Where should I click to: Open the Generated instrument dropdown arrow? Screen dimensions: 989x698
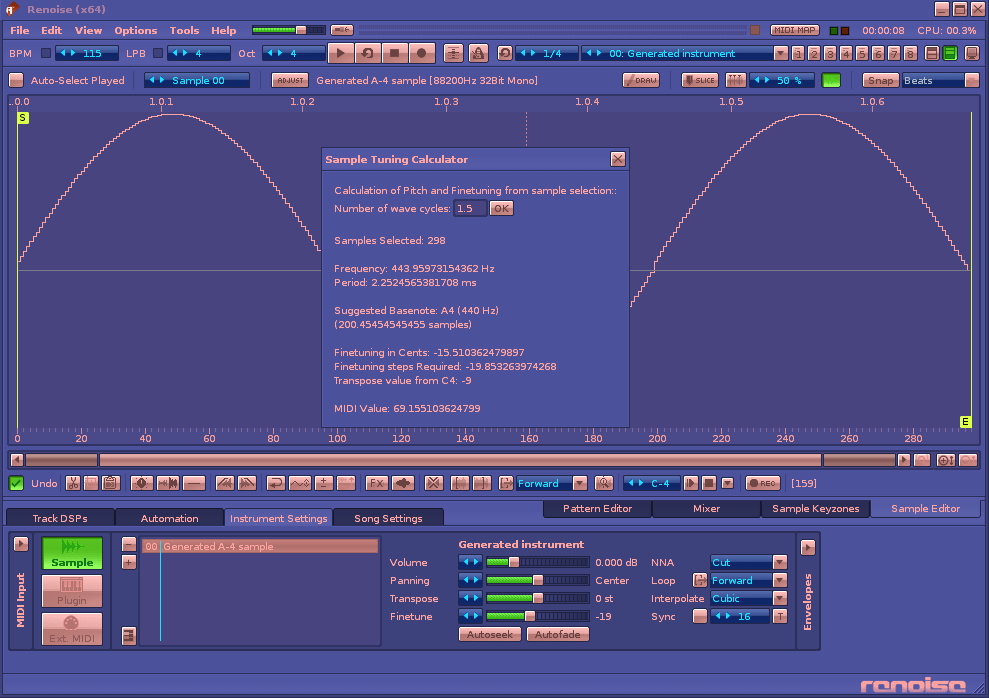click(x=780, y=54)
